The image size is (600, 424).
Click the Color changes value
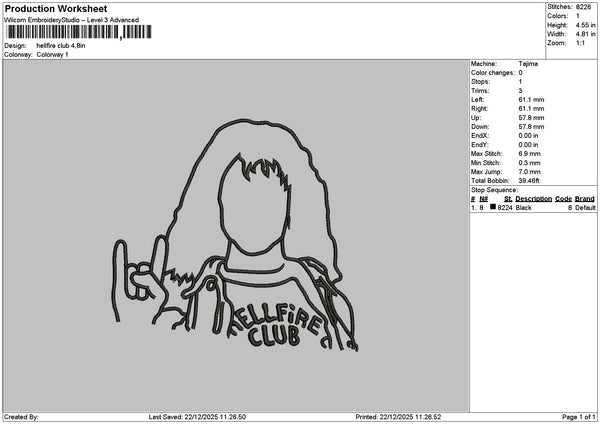coord(520,73)
